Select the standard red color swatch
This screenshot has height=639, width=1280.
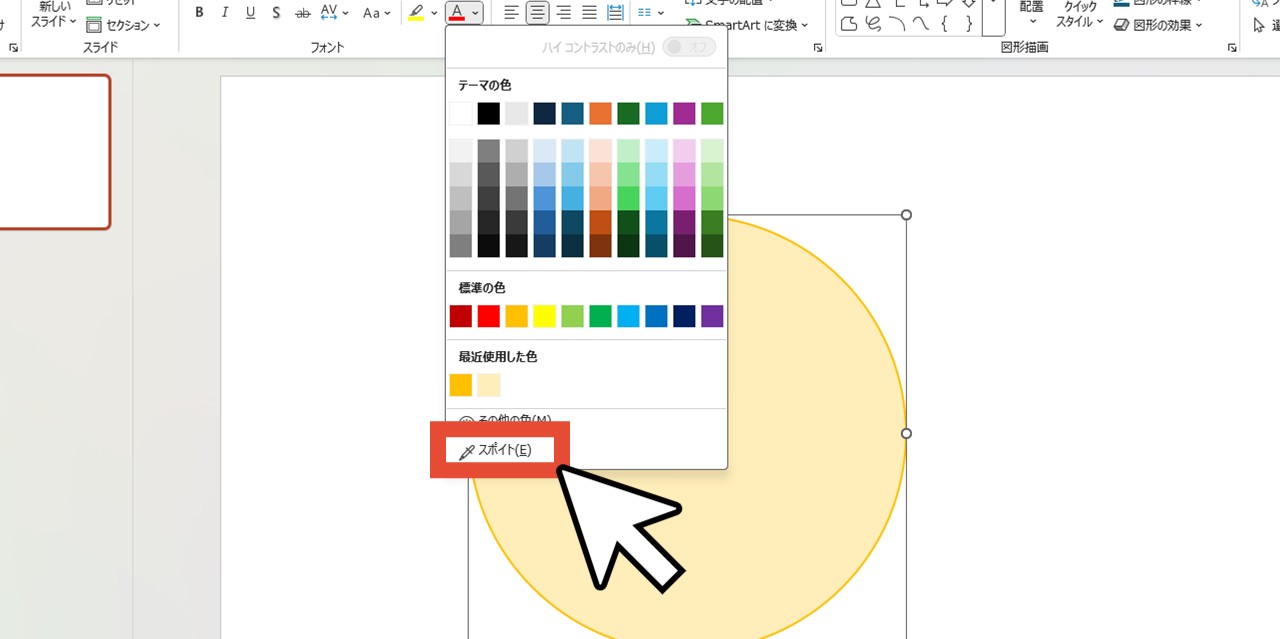488,316
